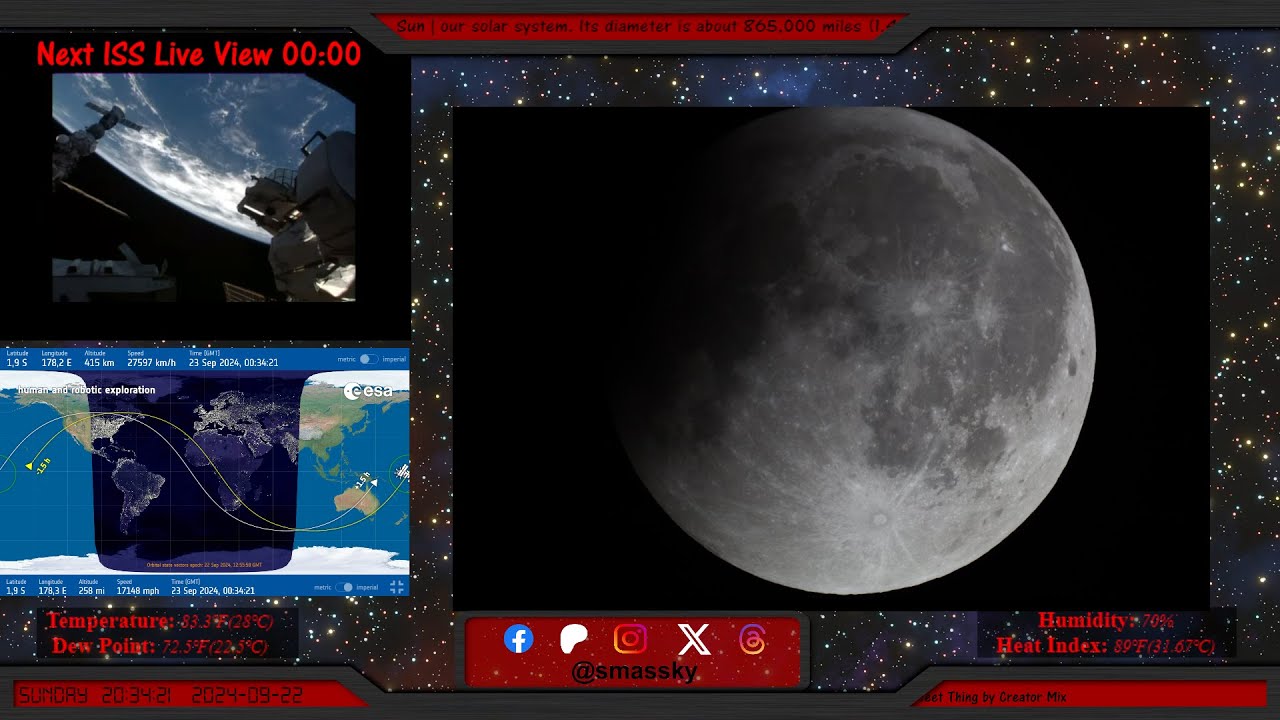This screenshot has width=1280, height=720.
Task: Click the Humidity reading text
Action: (1106, 621)
